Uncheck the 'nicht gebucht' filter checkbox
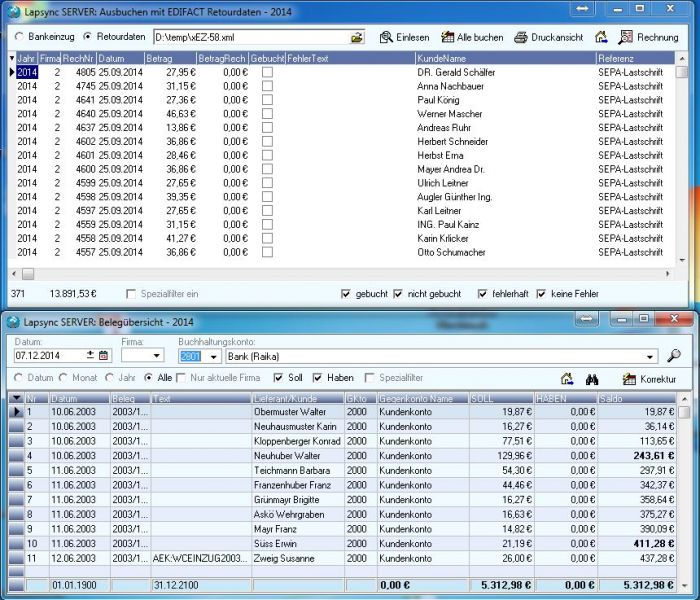 pyautogui.click(x=400, y=294)
